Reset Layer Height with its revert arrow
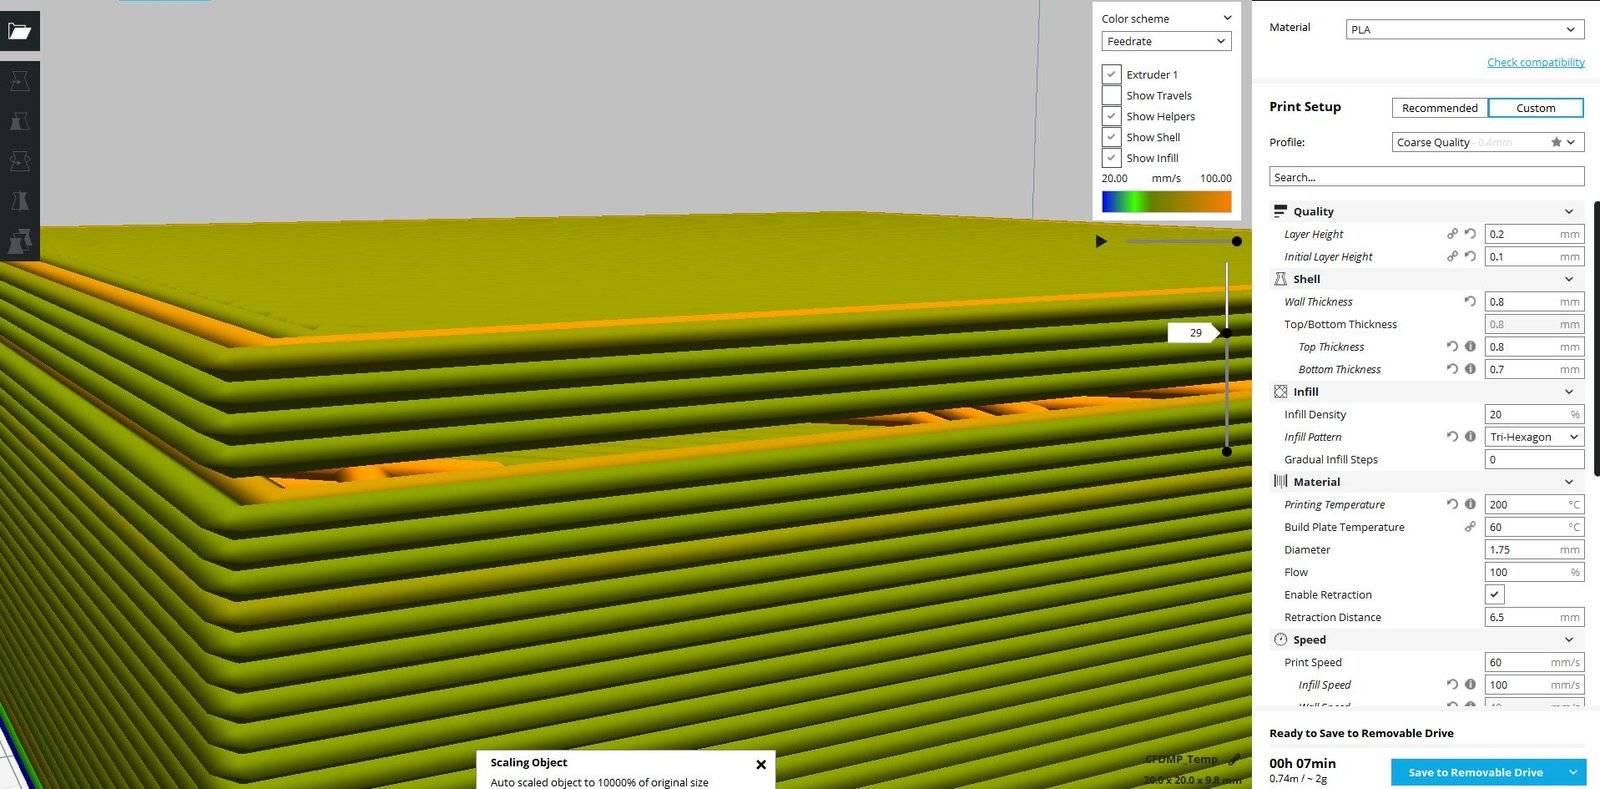Viewport: 1600px width, 789px height. 1470,234
